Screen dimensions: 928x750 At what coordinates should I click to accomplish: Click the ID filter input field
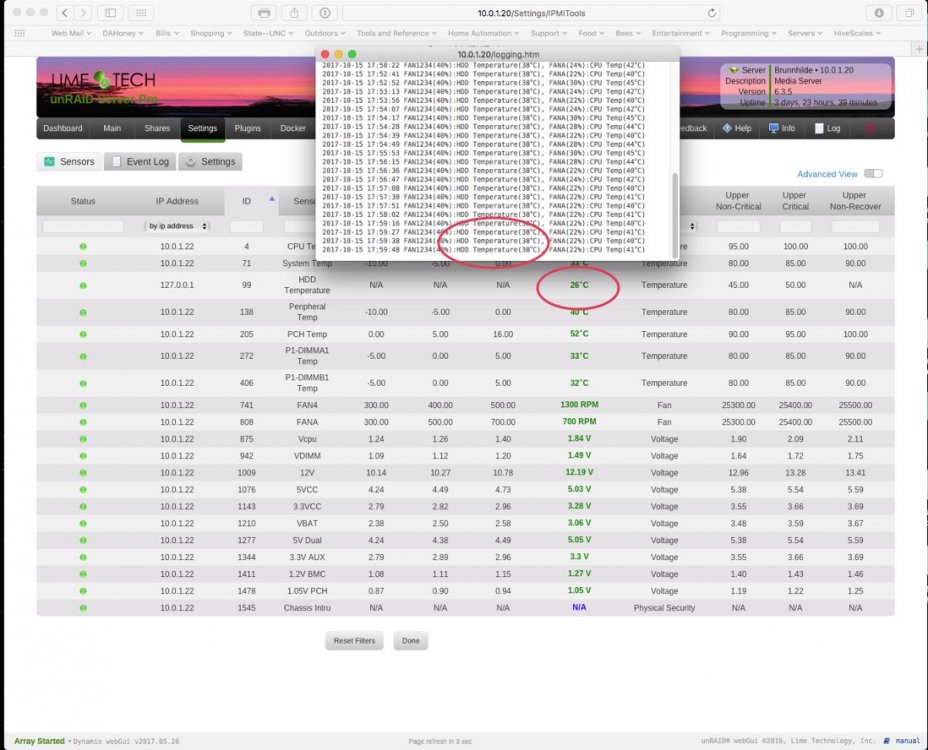[246, 227]
